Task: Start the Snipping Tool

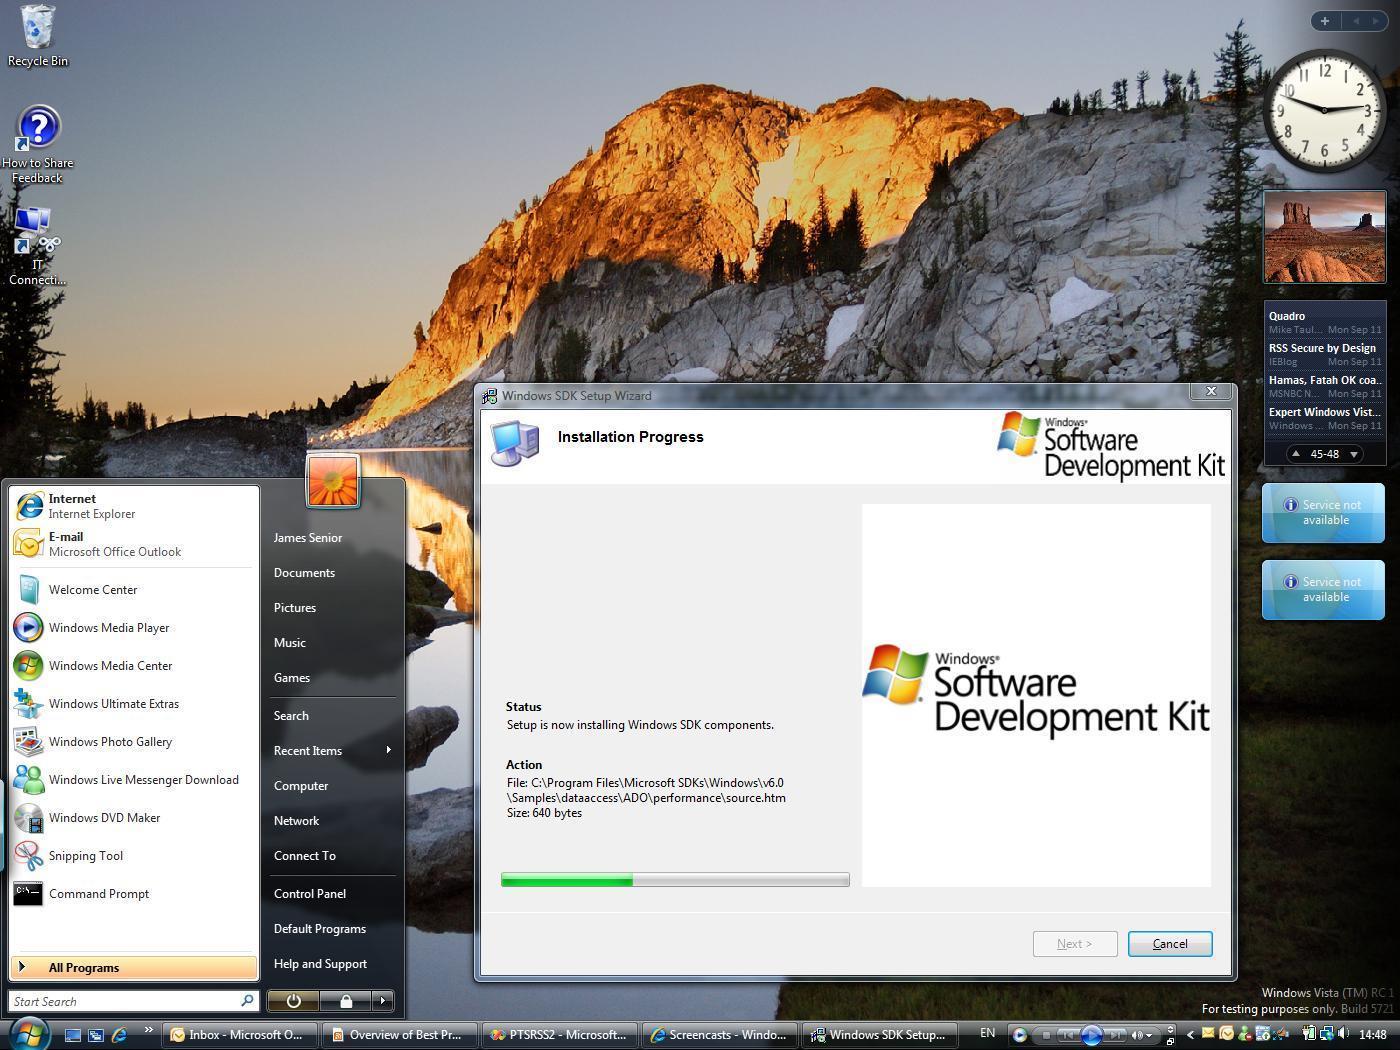Action: (134, 856)
